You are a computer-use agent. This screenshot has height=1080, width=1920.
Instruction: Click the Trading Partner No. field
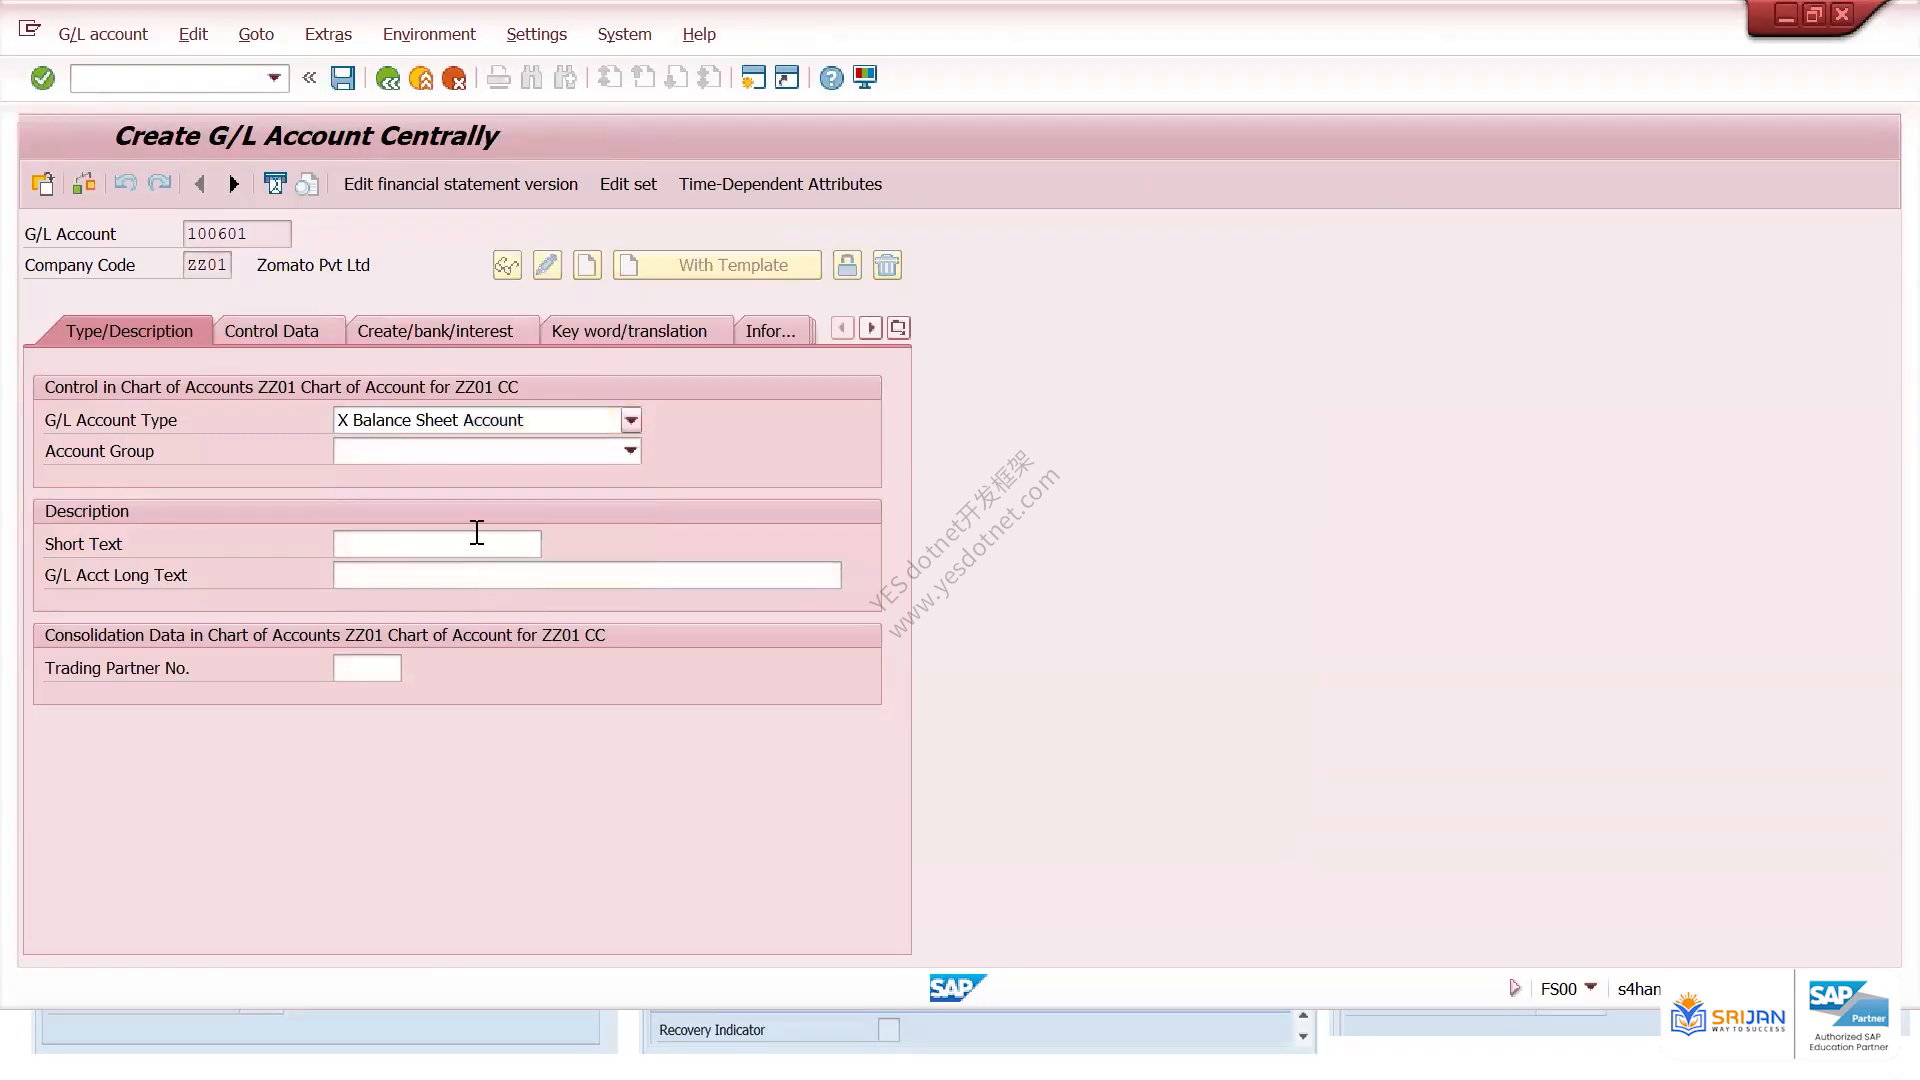point(367,668)
